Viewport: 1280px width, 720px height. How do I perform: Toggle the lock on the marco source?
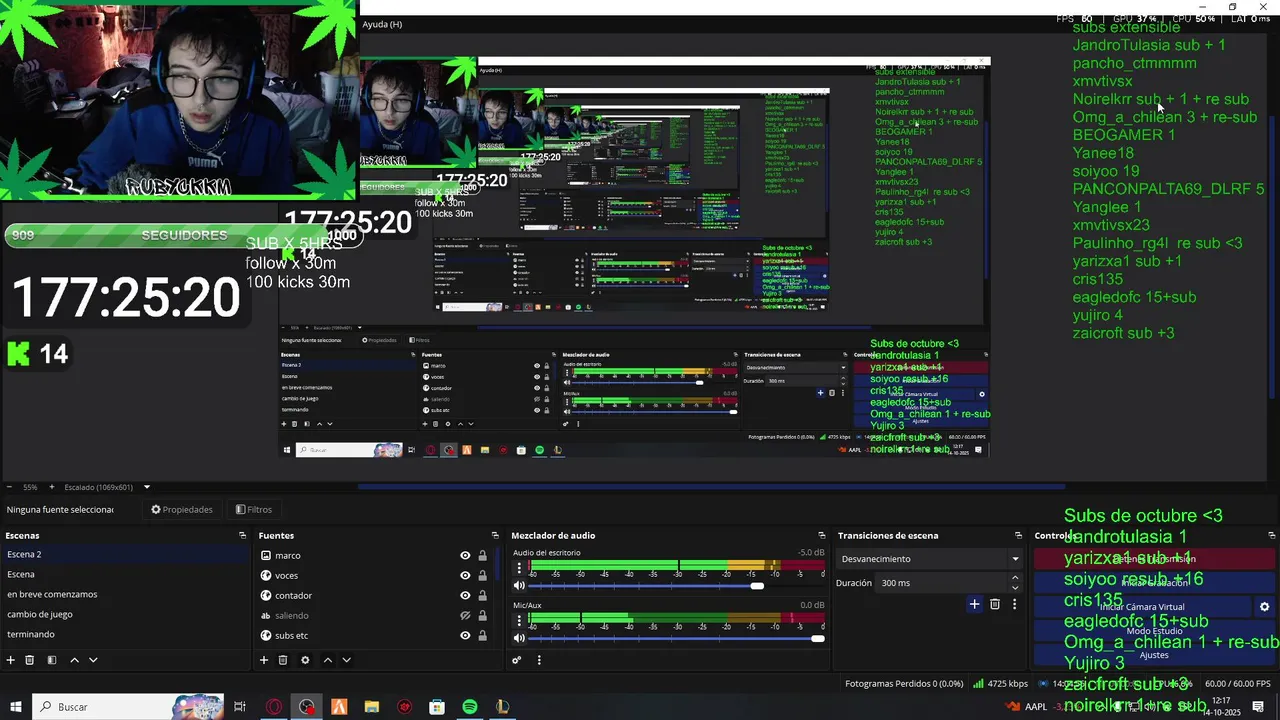click(482, 556)
